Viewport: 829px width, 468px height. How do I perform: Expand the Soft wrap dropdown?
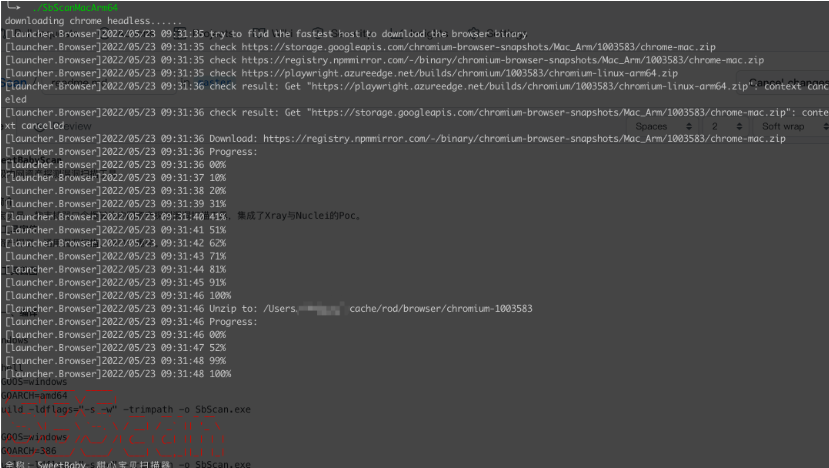click(x=790, y=127)
